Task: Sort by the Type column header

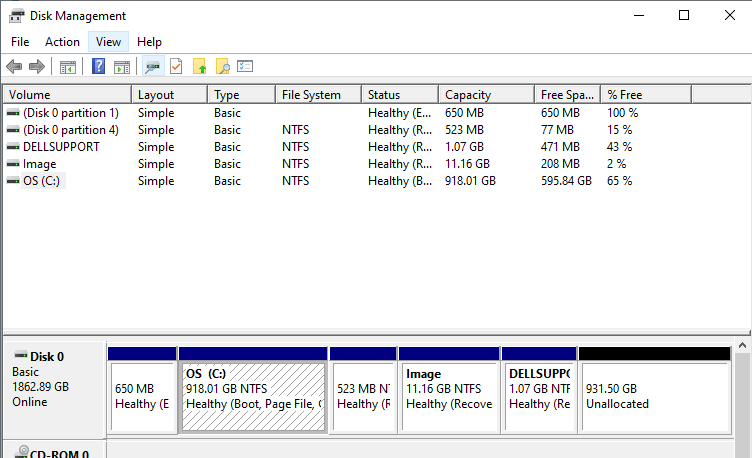Action: coord(242,94)
